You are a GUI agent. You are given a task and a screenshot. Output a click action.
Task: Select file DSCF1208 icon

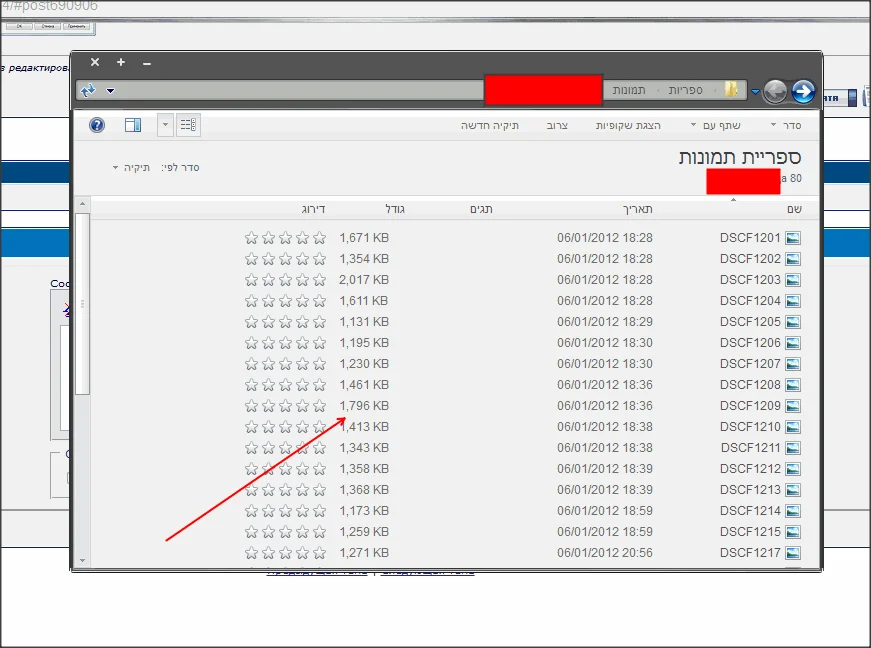tap(793, 385)
